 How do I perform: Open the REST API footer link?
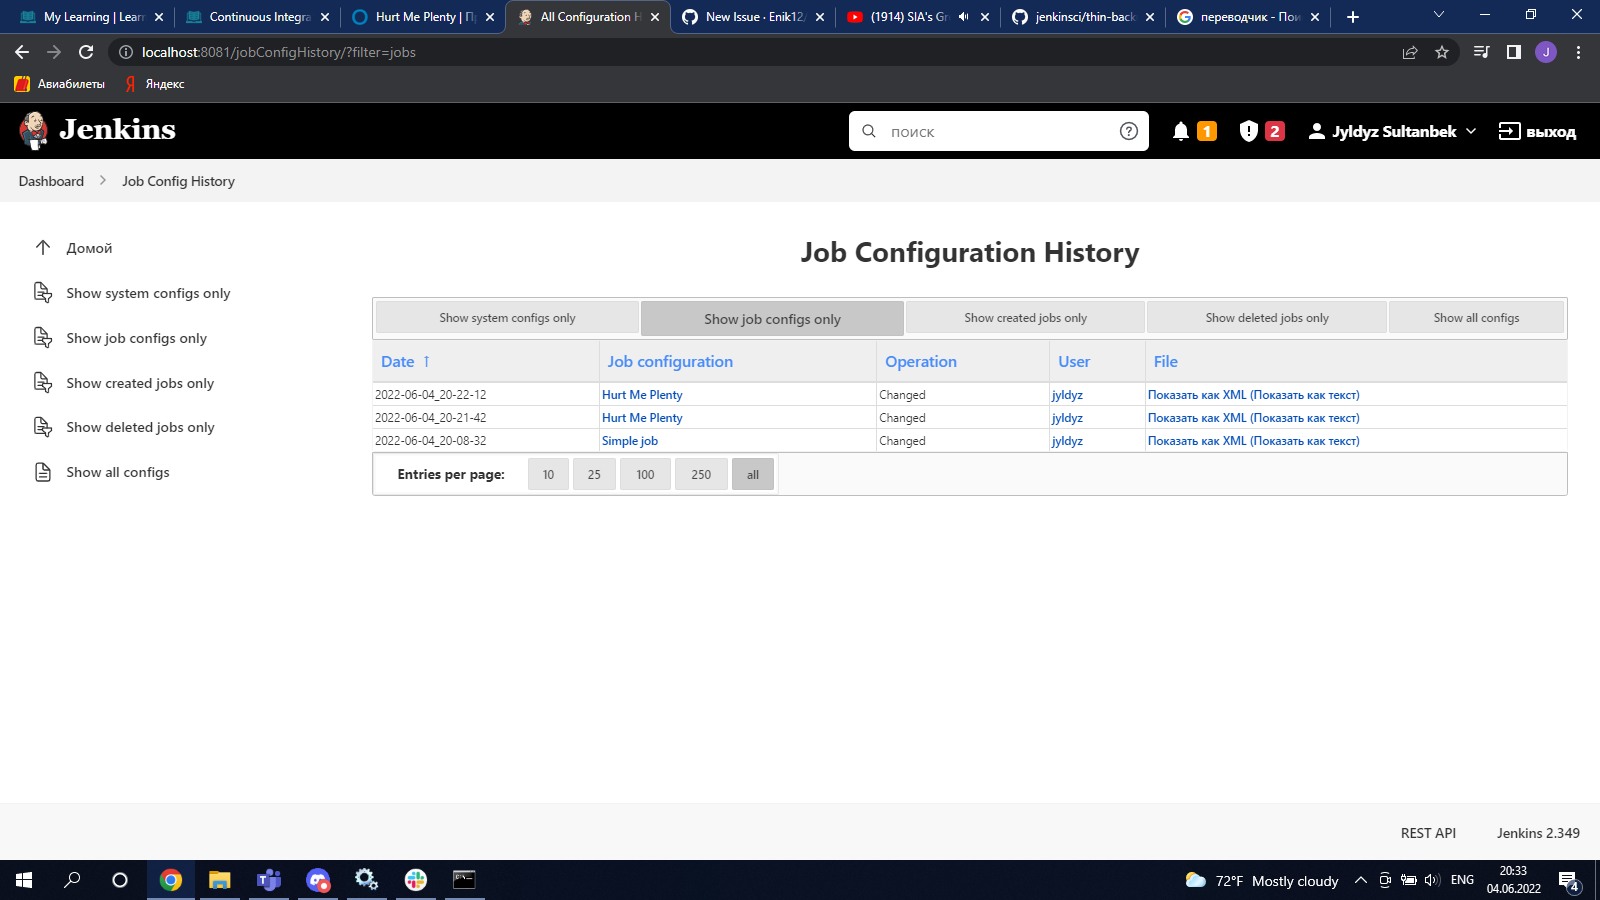[1428, 833]
